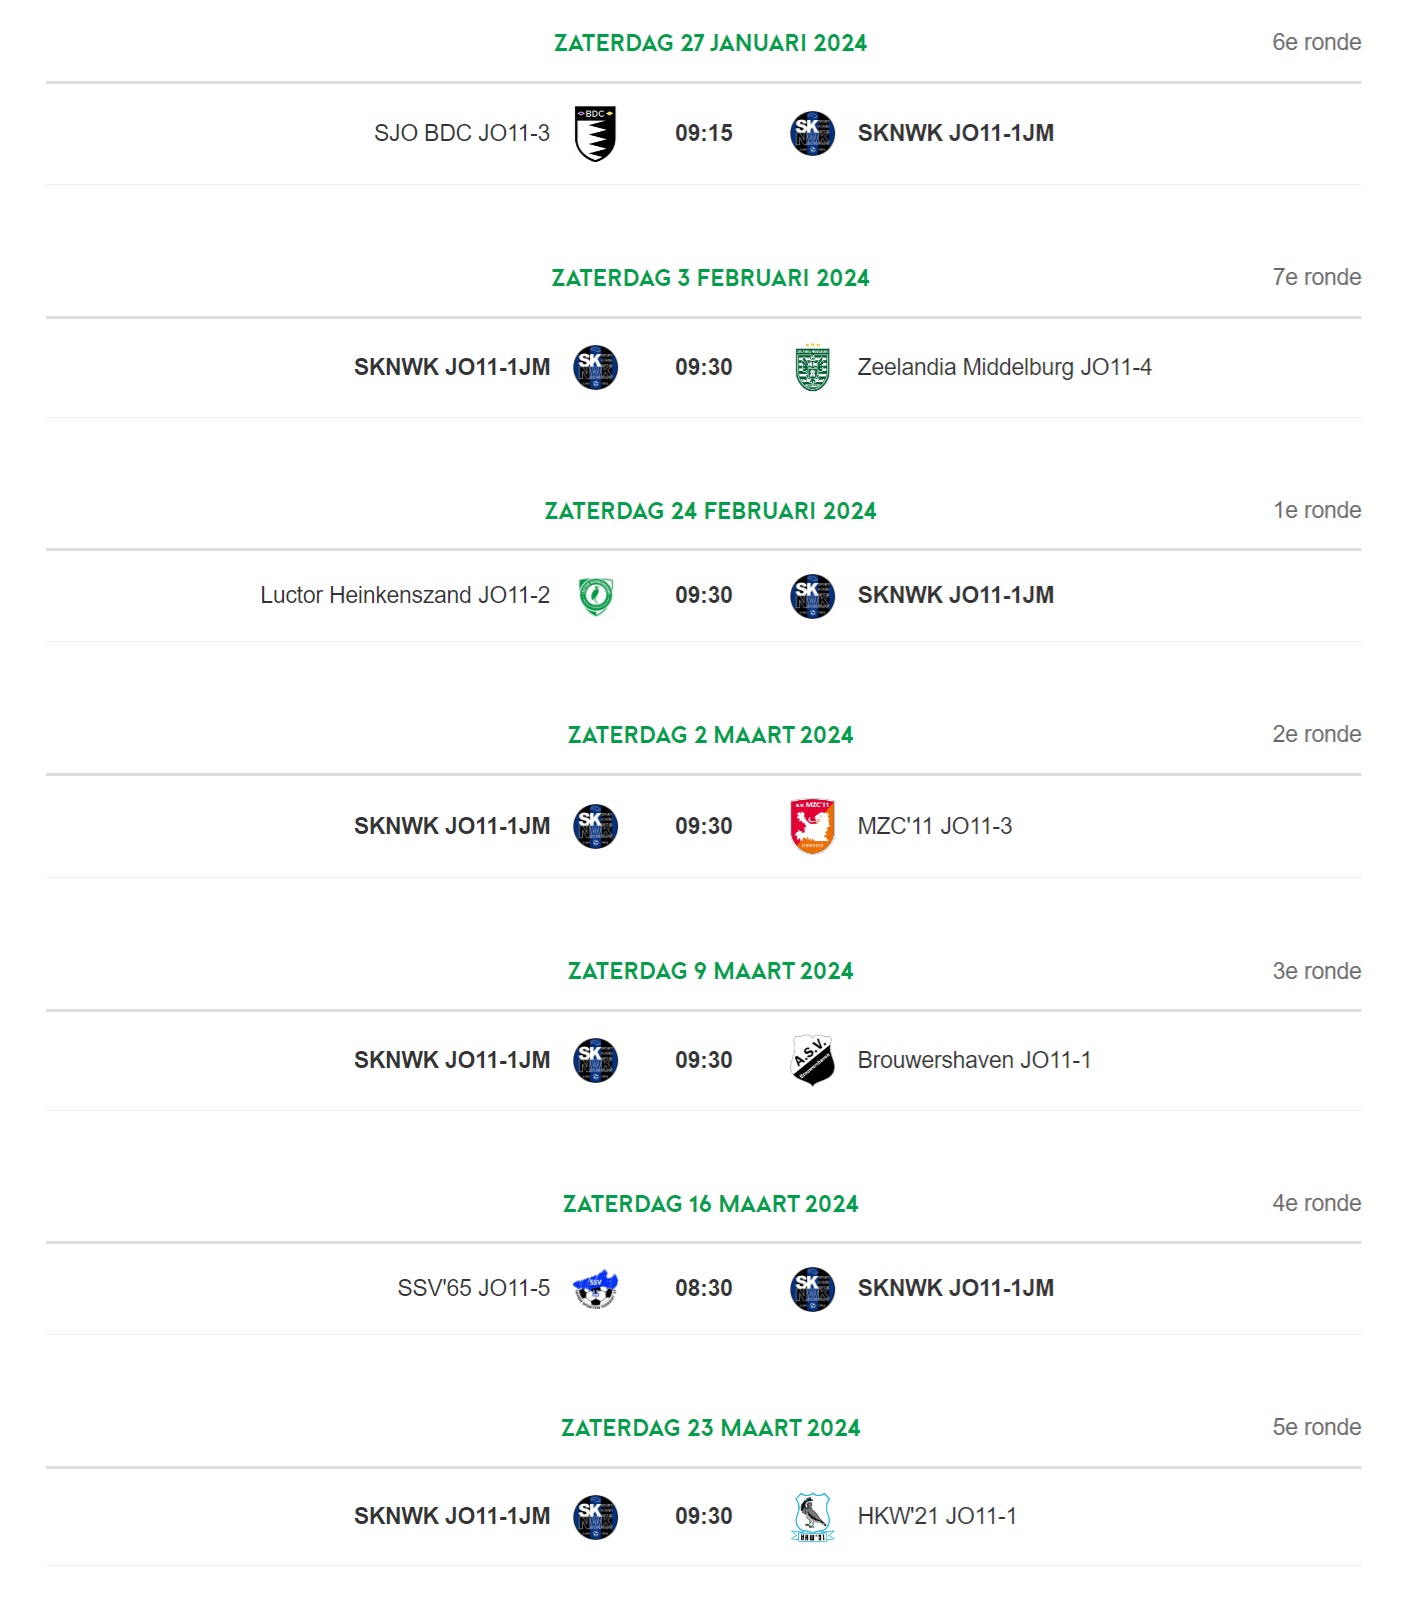Open the SJO BDC JO11-3 team link
Screen dimensions: 1407x1602
click(x=462, y=133)
